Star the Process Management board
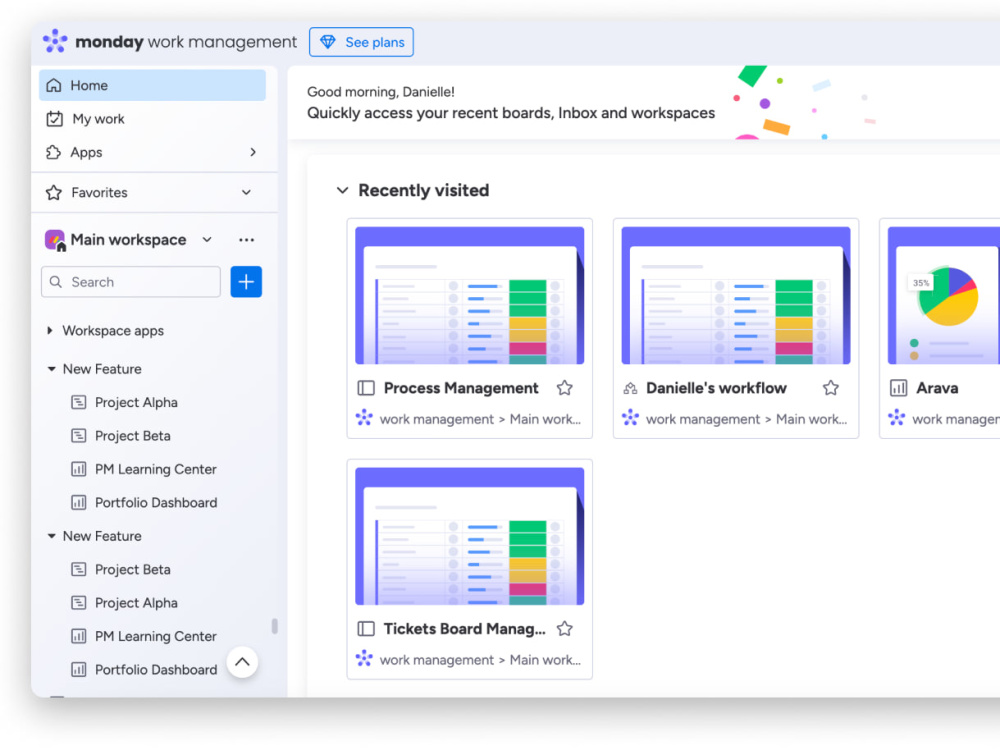 coord(564,388)
